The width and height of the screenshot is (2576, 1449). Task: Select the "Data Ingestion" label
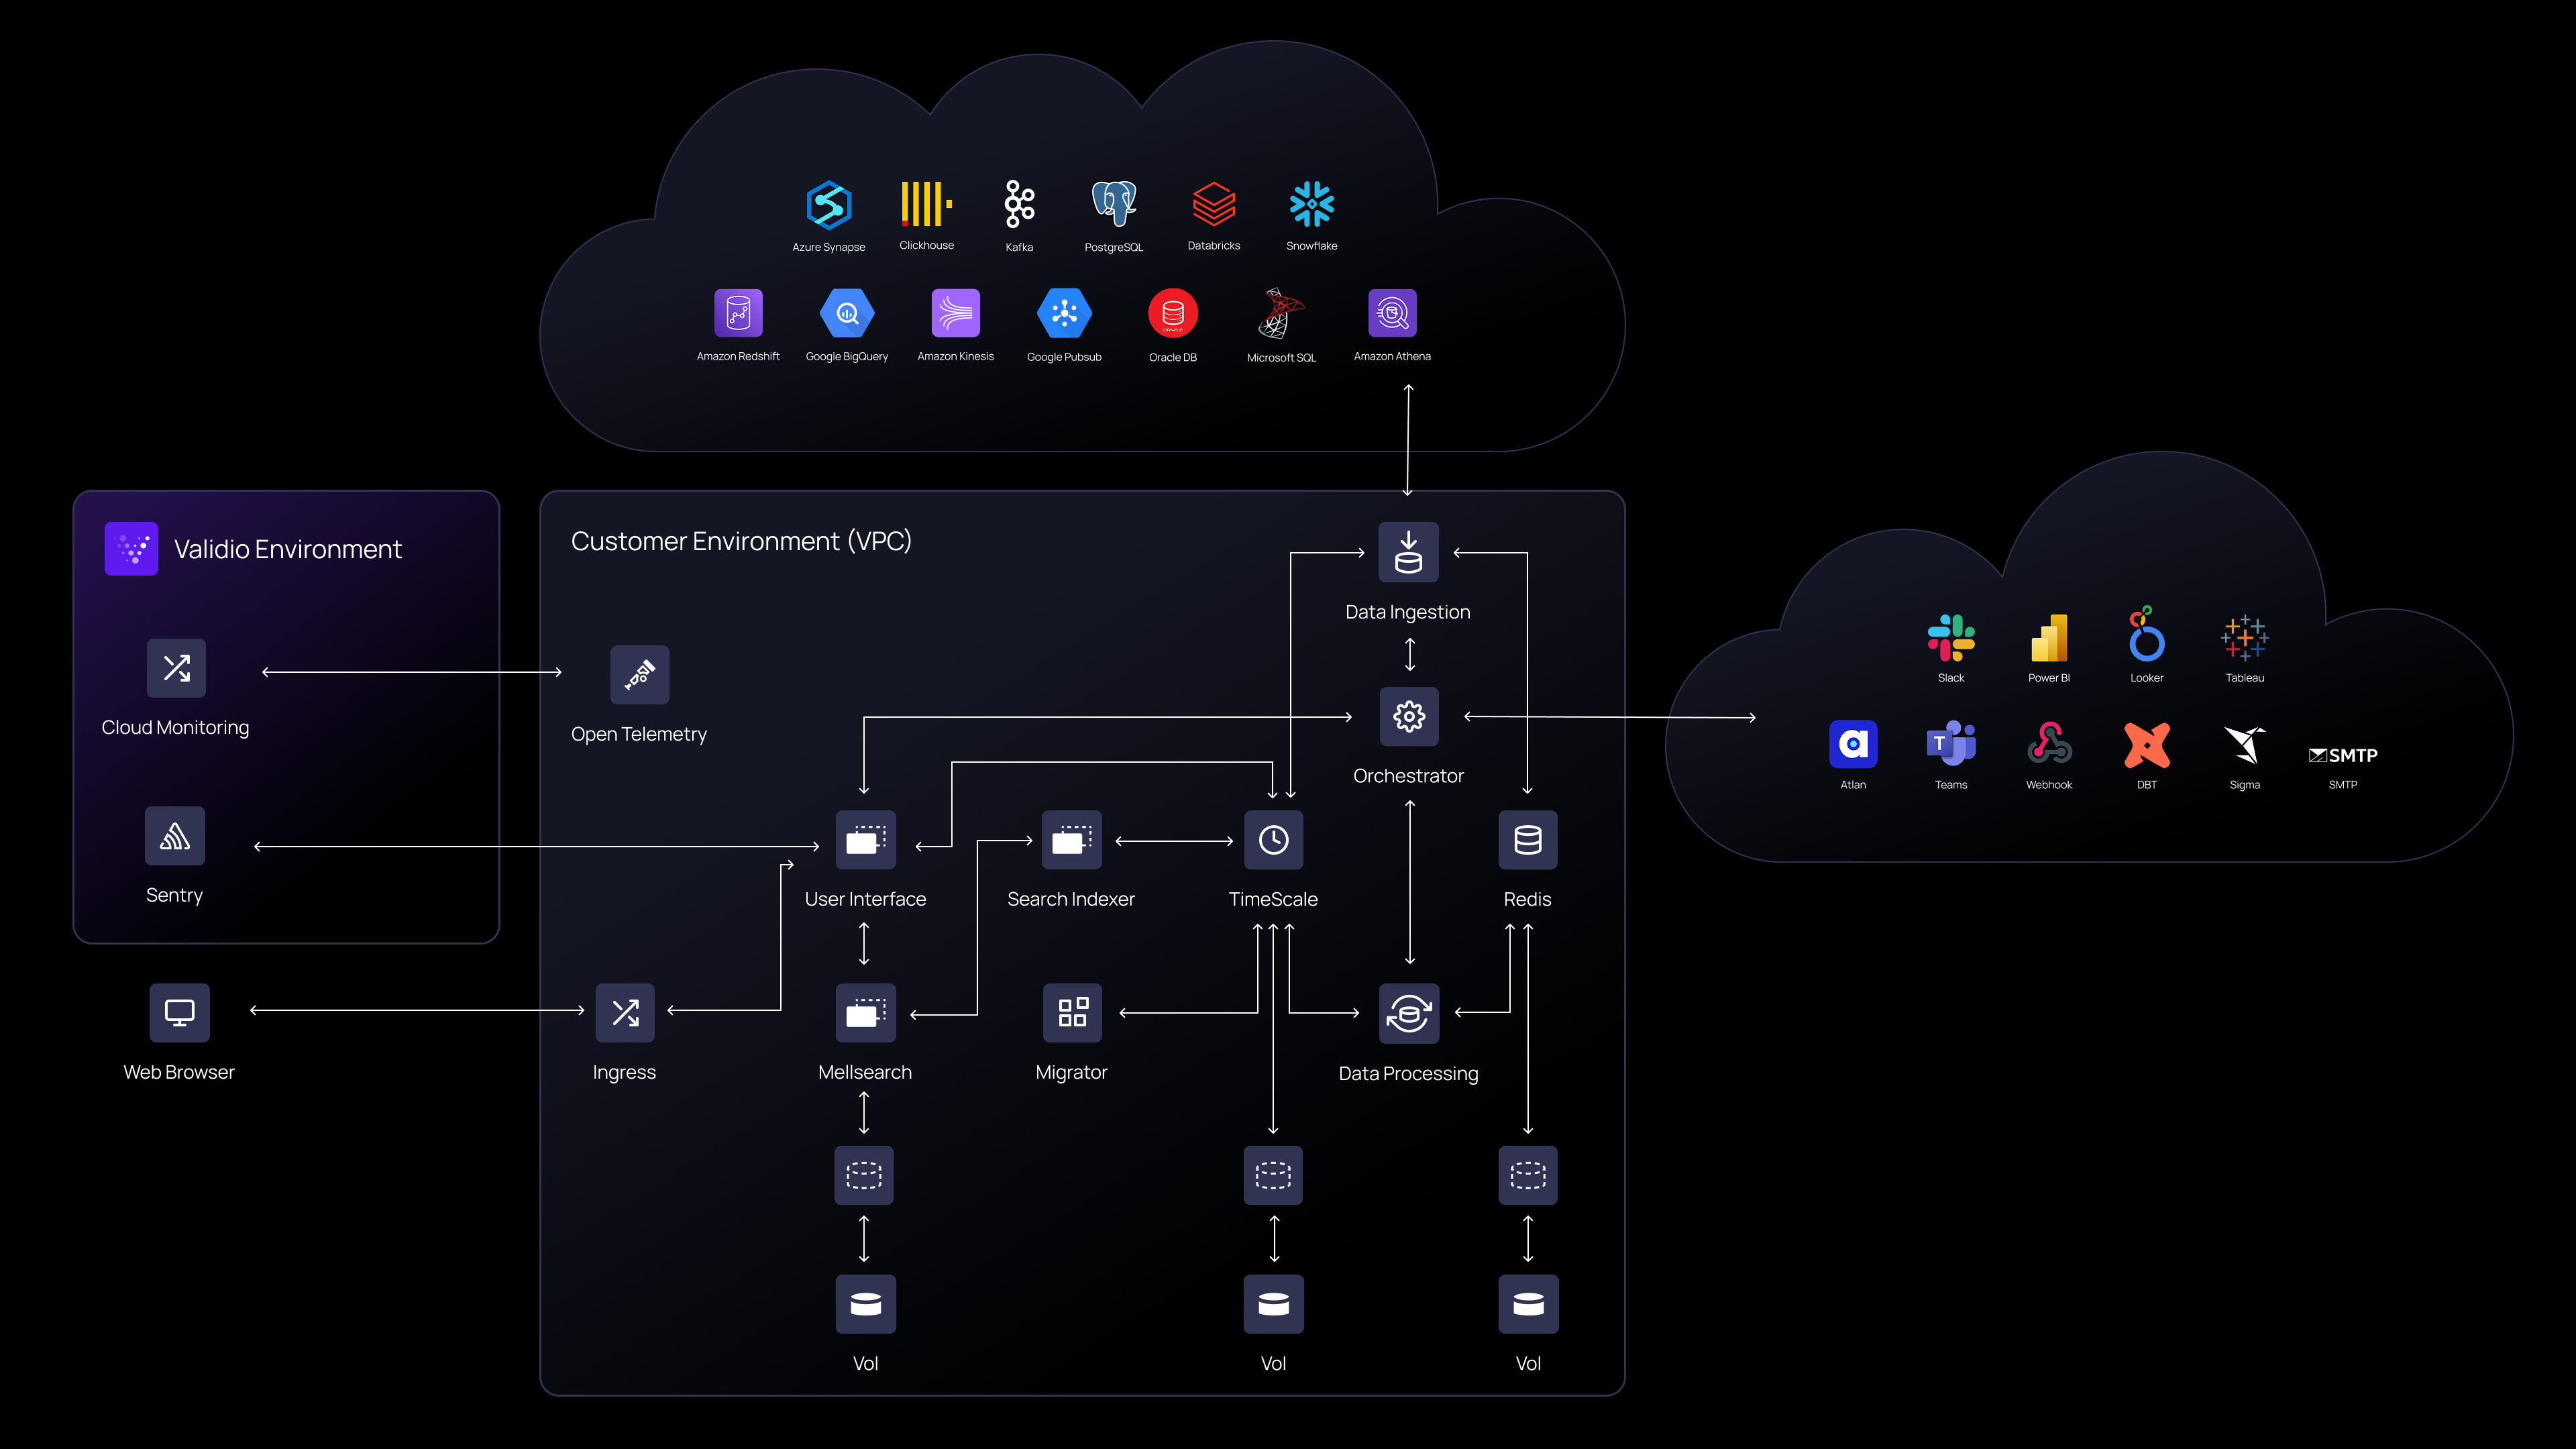[1408, 612]
